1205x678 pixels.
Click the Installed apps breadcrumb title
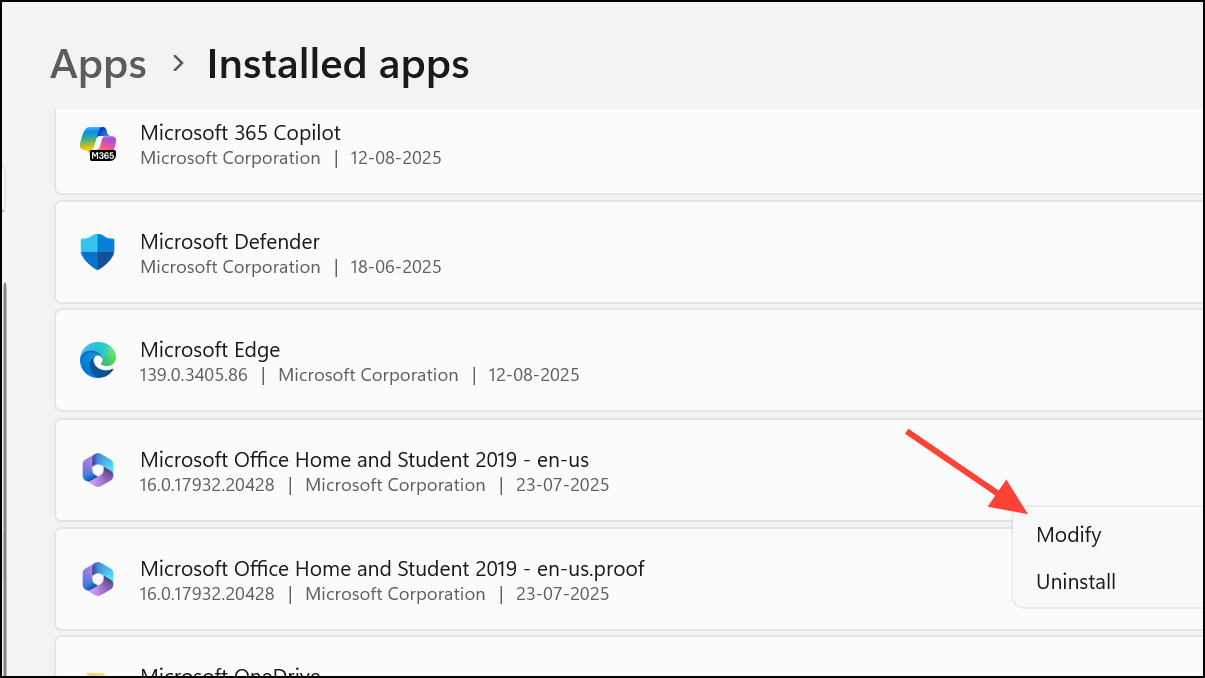click(338, 65)
